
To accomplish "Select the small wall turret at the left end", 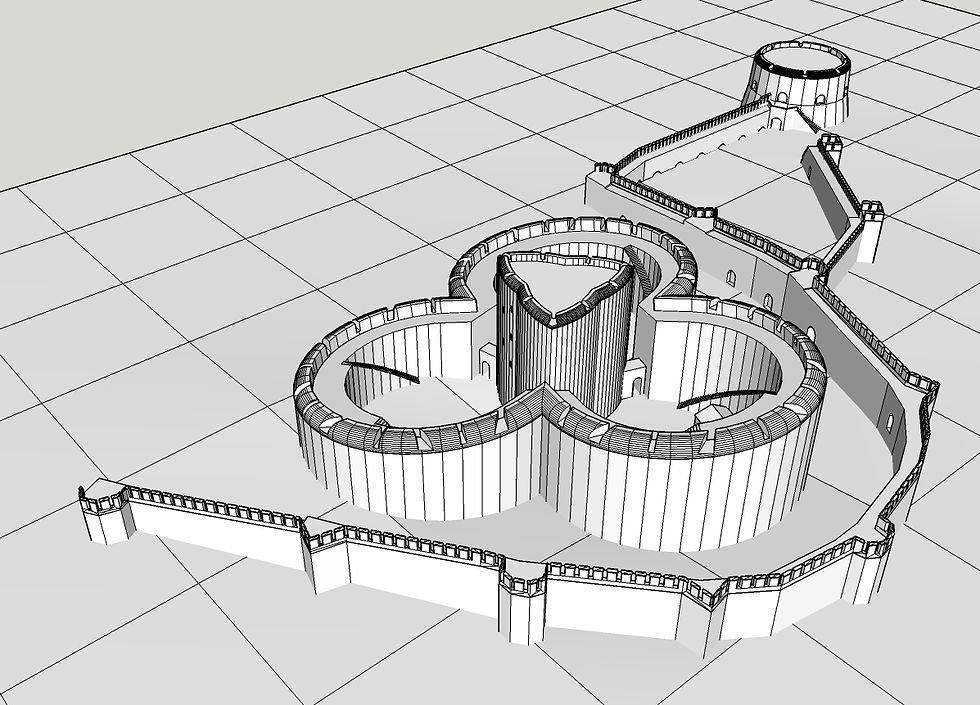I will click(x=105, y=511).
